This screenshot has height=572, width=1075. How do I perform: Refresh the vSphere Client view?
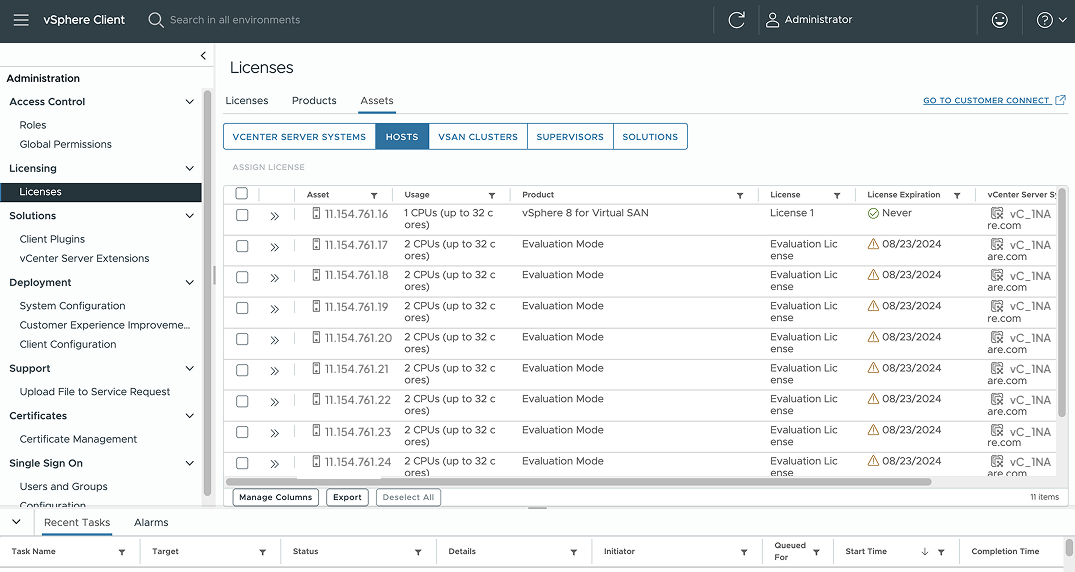pos(736,20)
